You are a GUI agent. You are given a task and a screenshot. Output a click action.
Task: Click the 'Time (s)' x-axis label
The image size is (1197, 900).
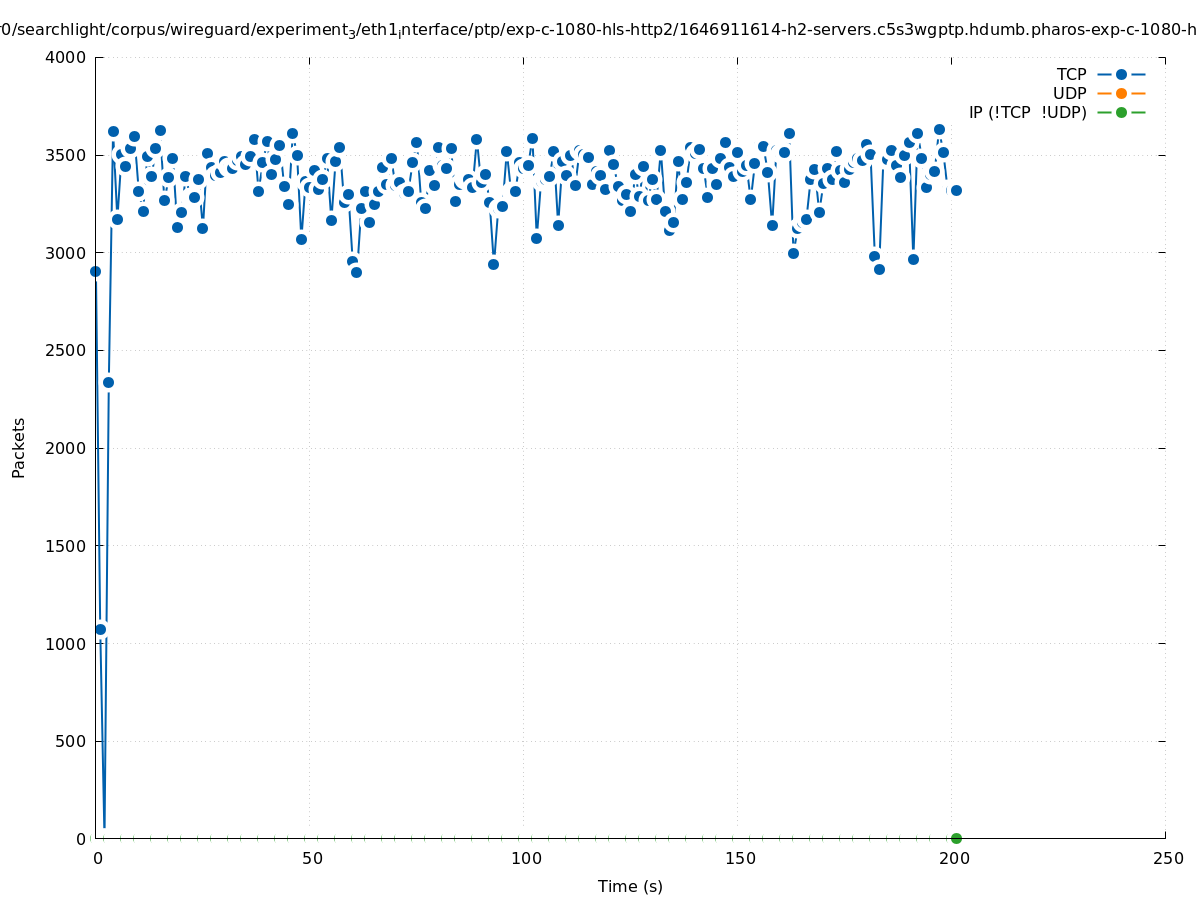pos(630,886)
